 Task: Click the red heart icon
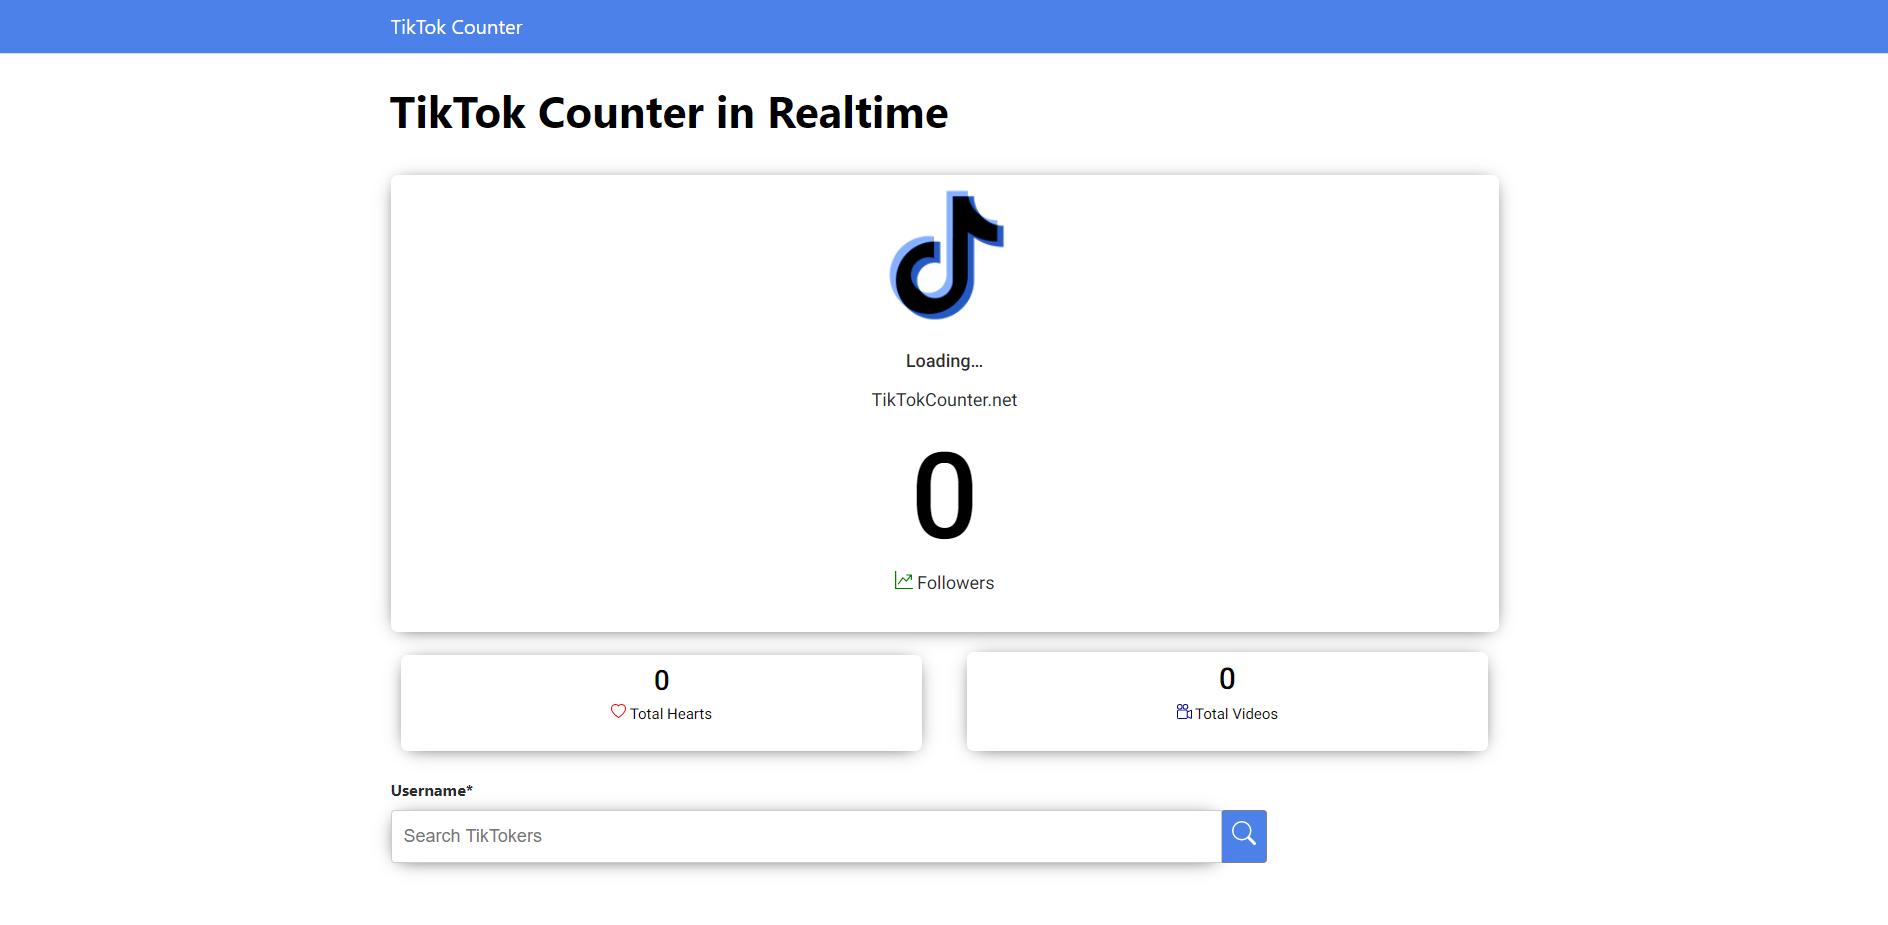coord(618,711)
